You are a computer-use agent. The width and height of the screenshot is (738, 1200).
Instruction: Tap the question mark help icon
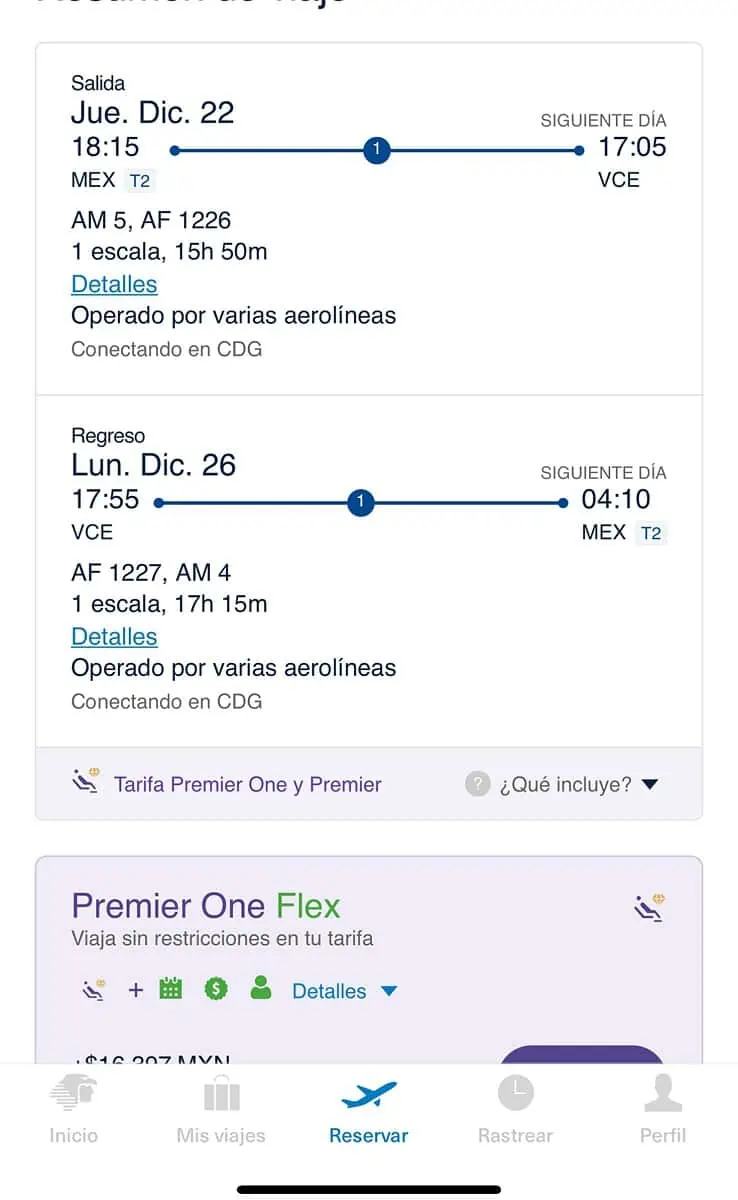point(478,784)
